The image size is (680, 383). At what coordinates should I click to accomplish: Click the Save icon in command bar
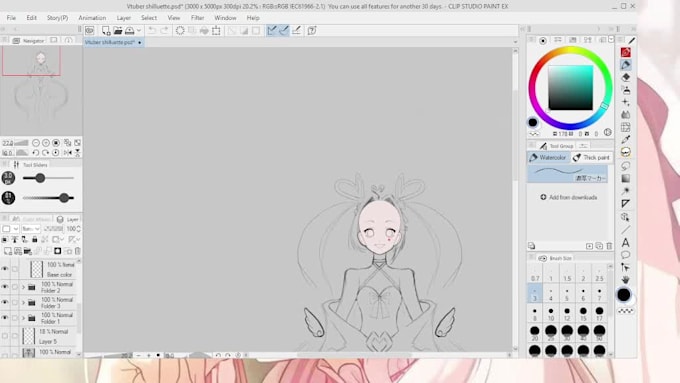click(129, 30)
